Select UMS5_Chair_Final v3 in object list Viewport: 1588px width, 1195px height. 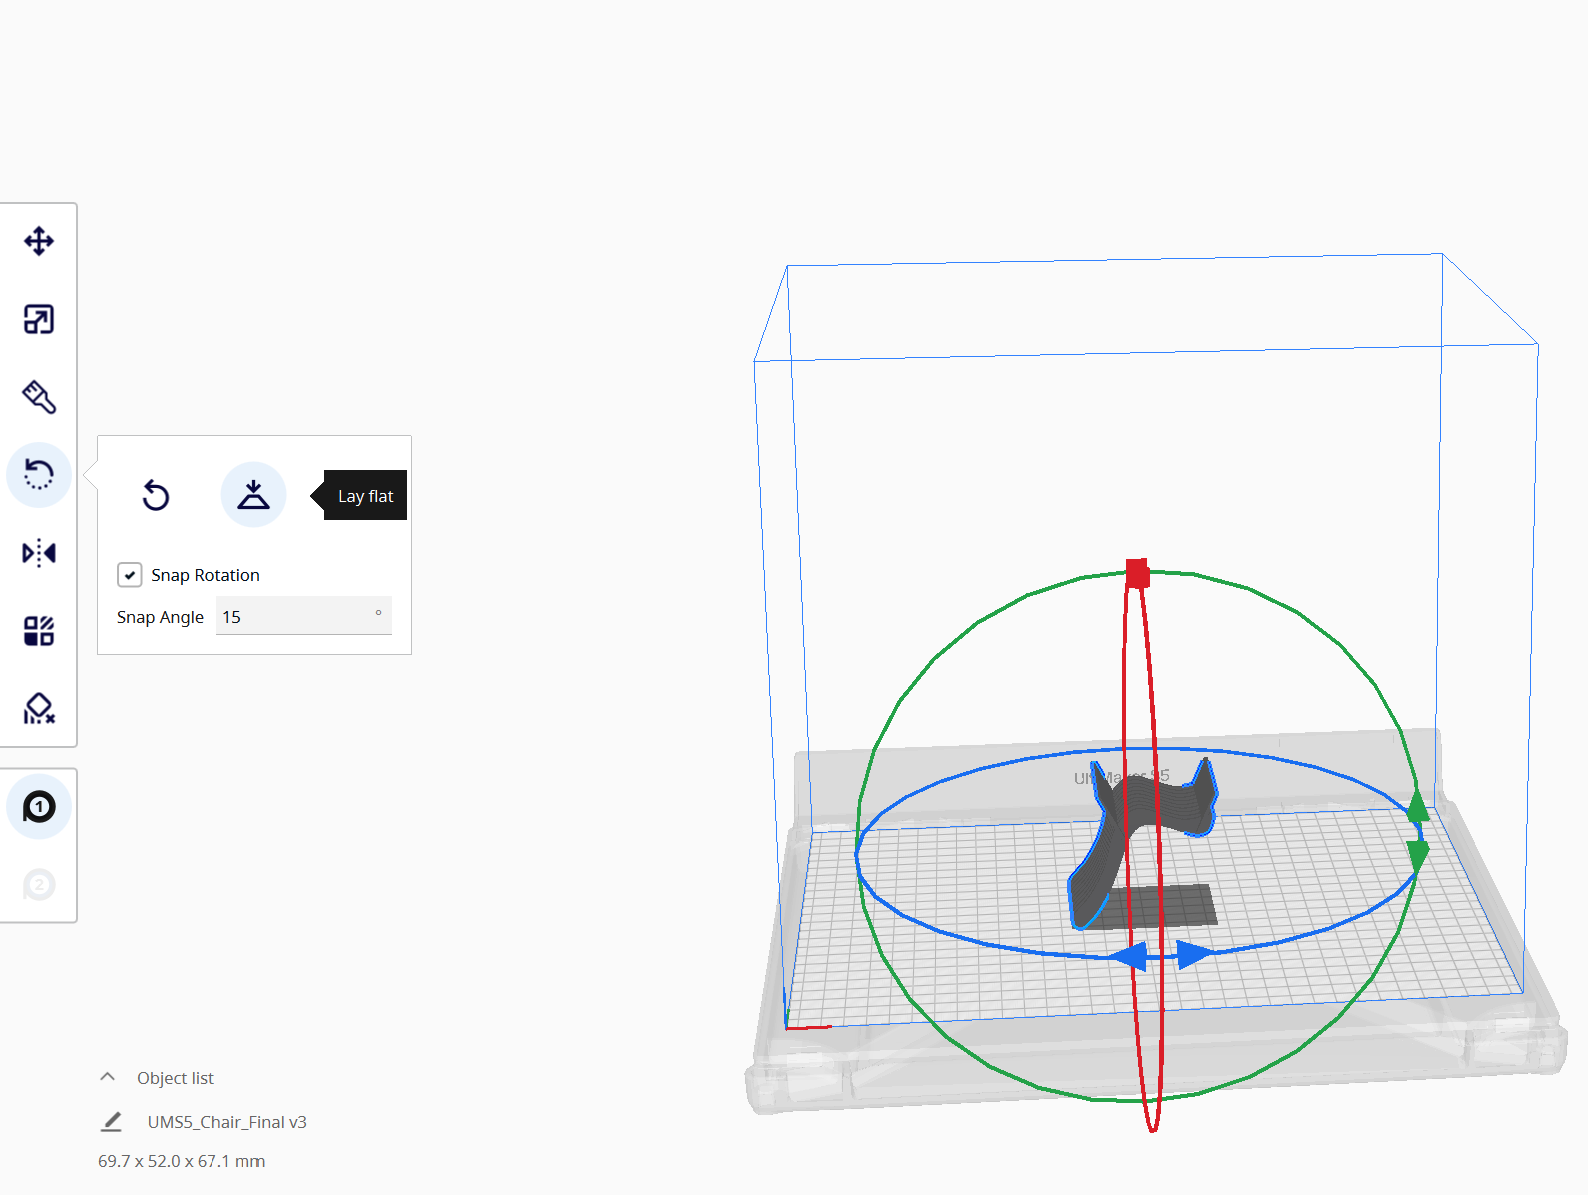(227, 1122)
